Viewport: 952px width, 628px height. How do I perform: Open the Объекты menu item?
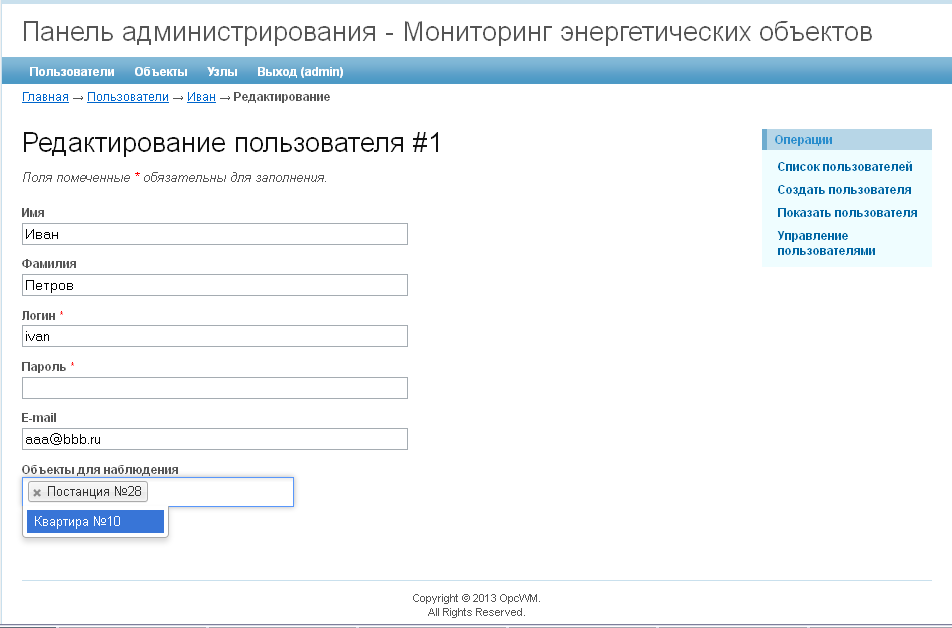[x=161, y=72]
